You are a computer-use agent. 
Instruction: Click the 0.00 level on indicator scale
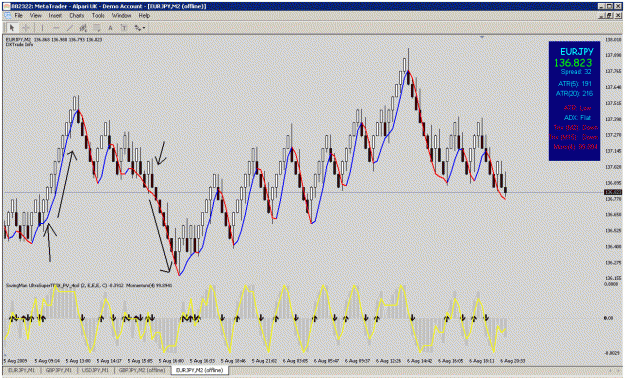point(609,318)
